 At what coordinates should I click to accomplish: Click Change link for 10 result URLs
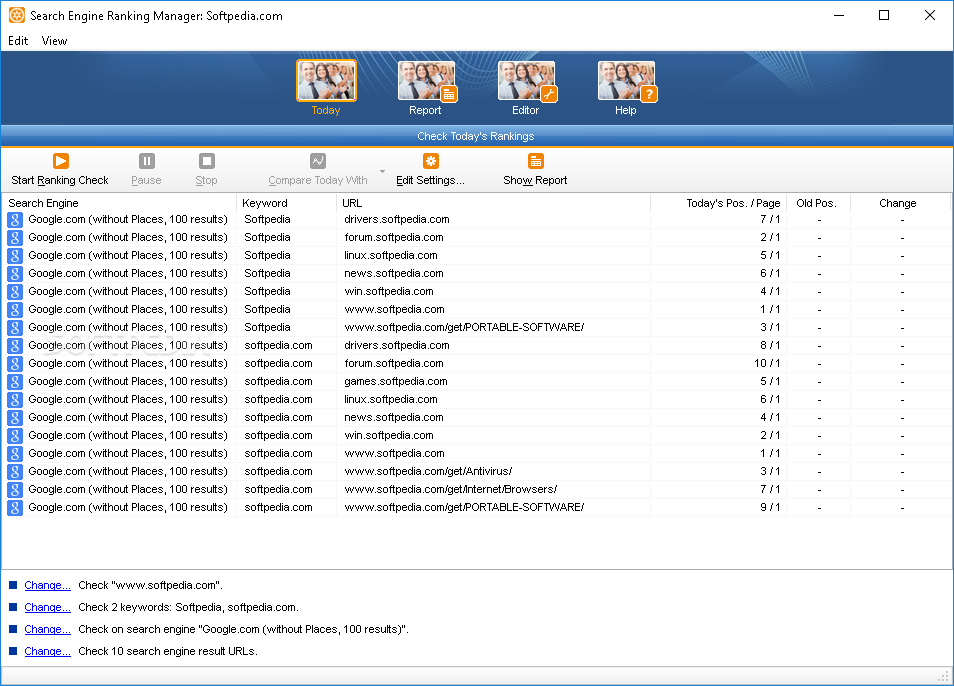[47, 651]
